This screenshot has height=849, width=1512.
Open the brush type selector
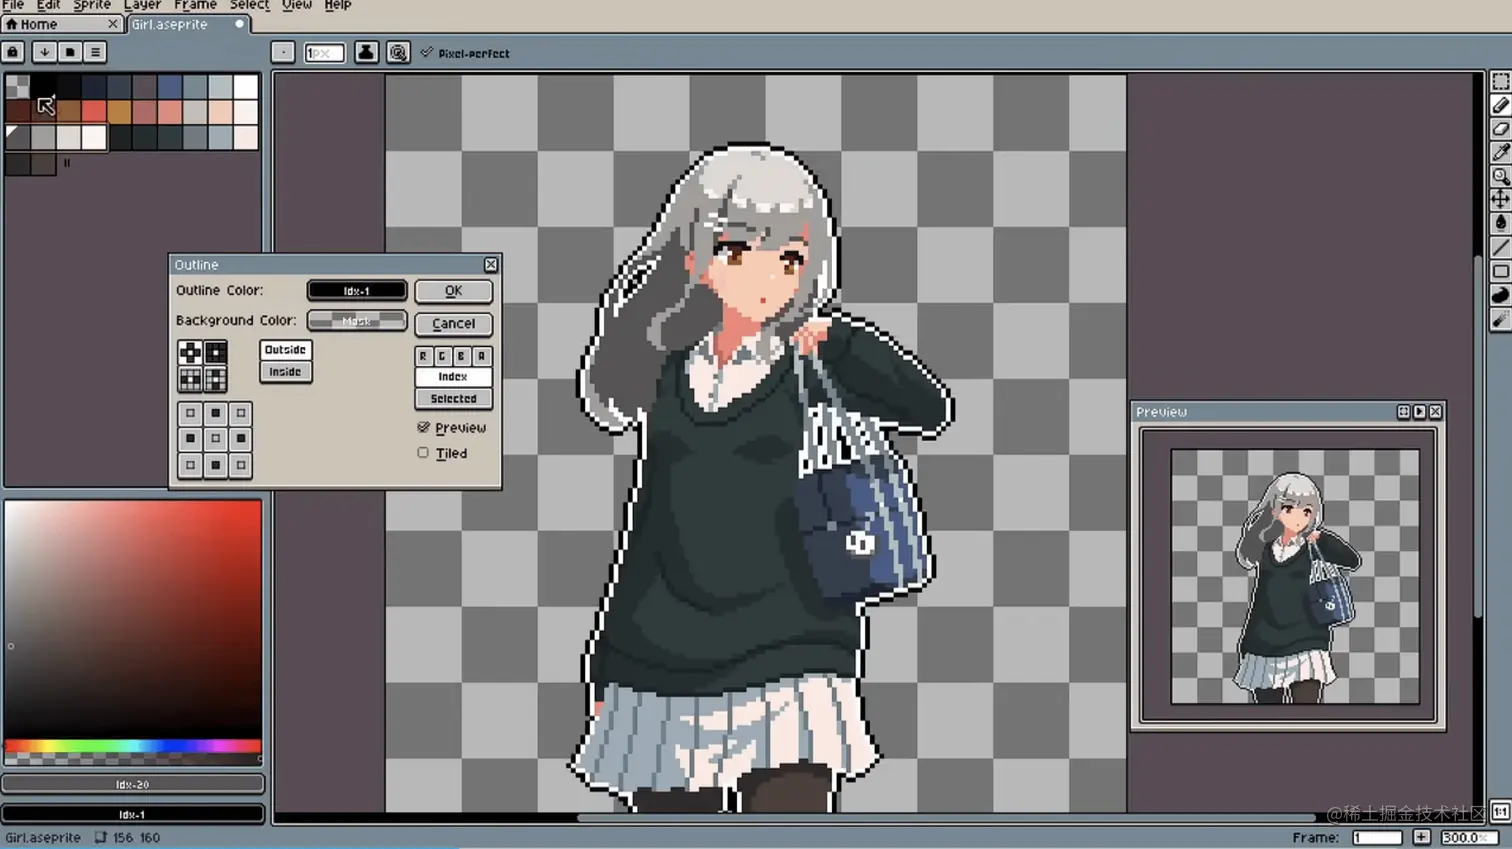coord(283,53)
